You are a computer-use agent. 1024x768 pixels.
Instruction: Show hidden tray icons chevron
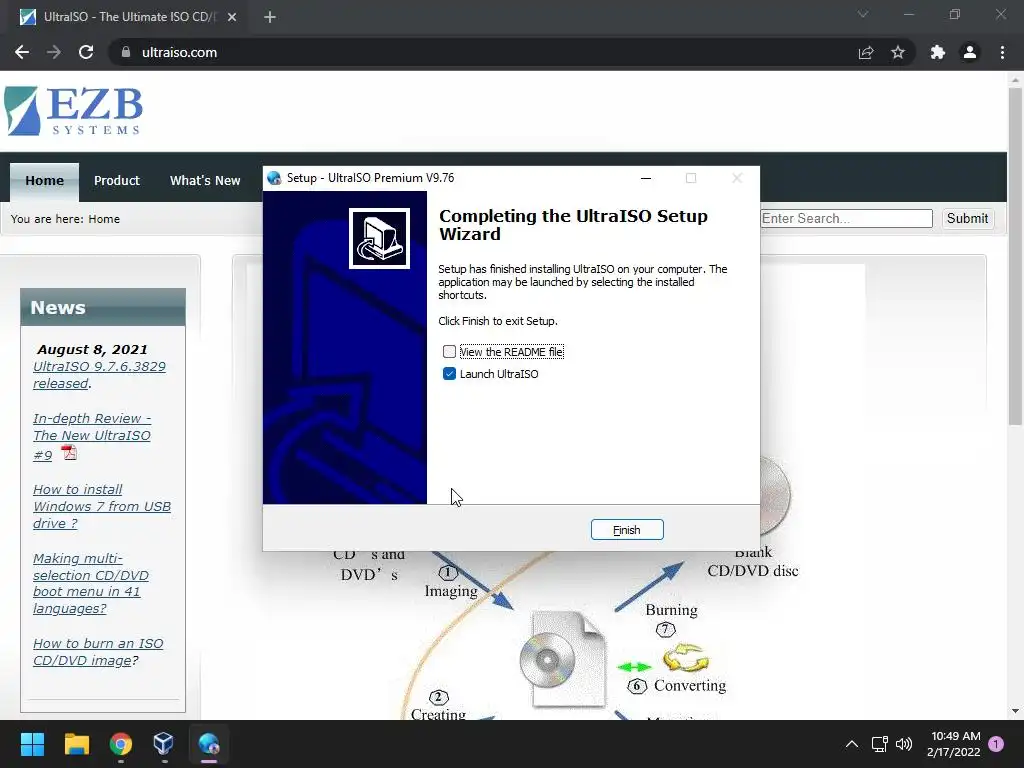pyautogui.click(x=852, y=744)
